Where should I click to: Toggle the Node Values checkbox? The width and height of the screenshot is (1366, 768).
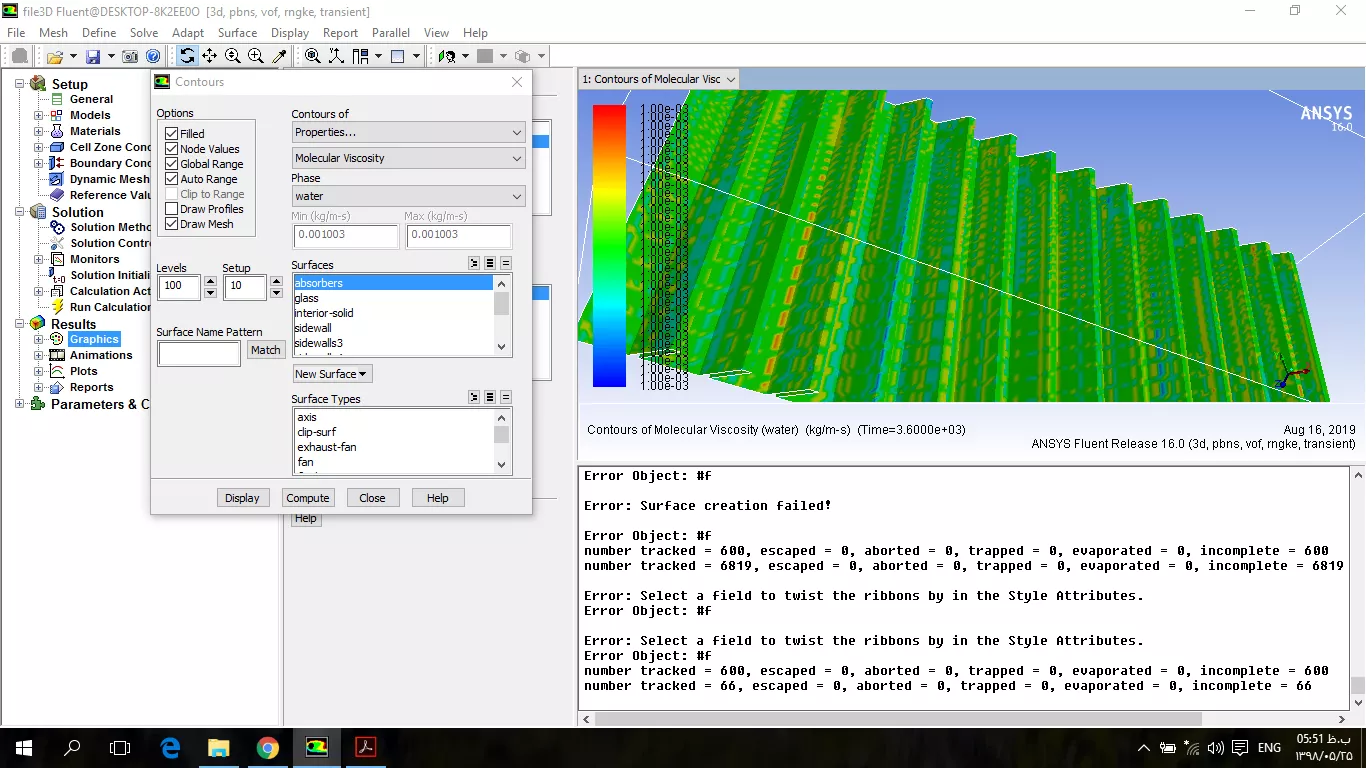point(172,148)
